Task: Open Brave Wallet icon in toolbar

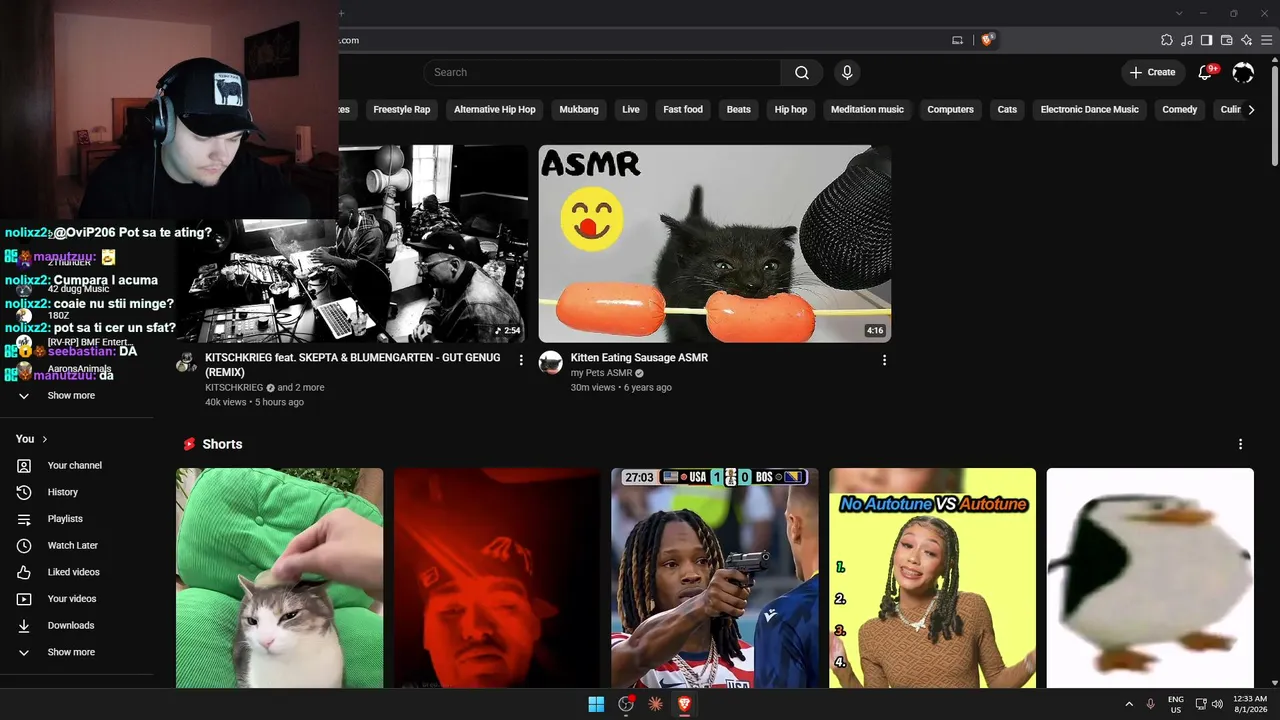Action: point(1226,40)
